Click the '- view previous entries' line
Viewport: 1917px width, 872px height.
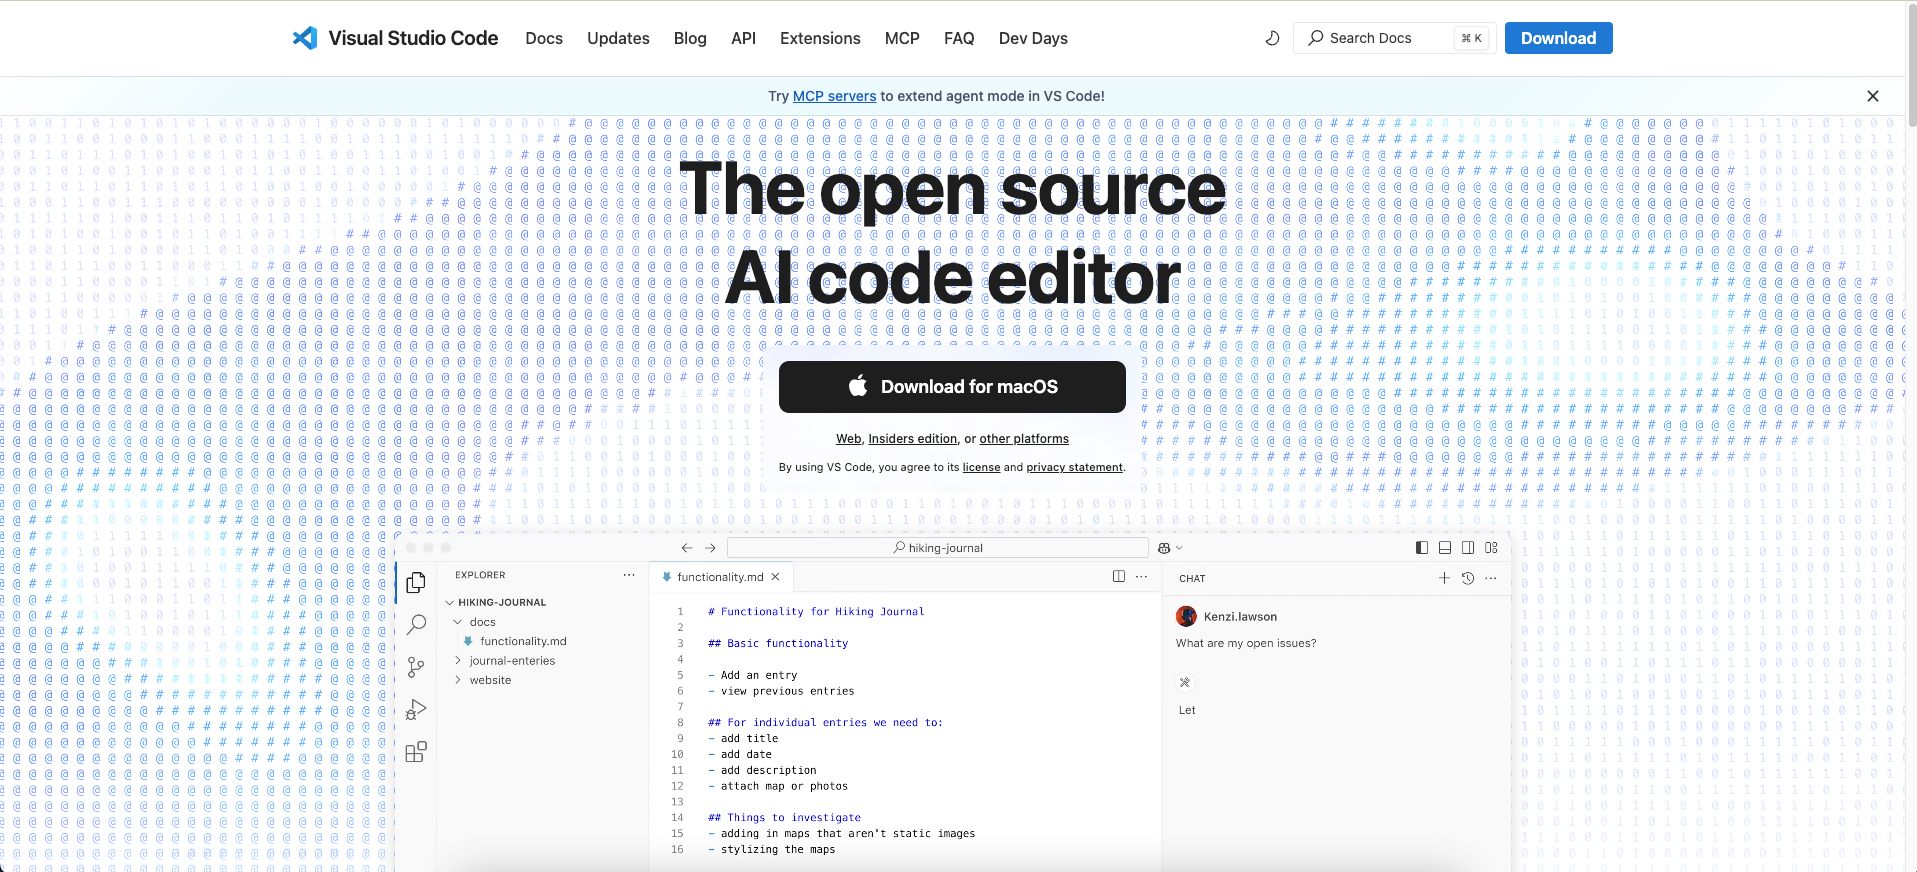pyautogui.click(x=781, y=691)
